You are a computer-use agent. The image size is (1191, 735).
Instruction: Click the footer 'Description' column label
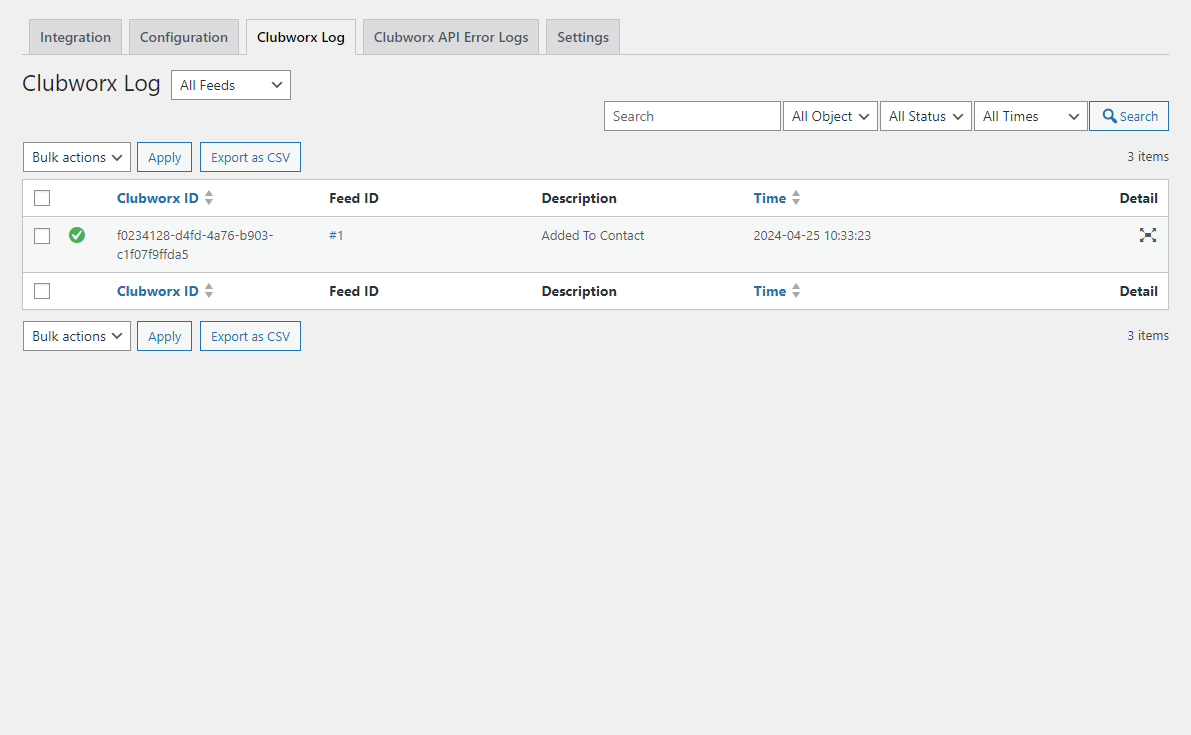pos(579,291)
